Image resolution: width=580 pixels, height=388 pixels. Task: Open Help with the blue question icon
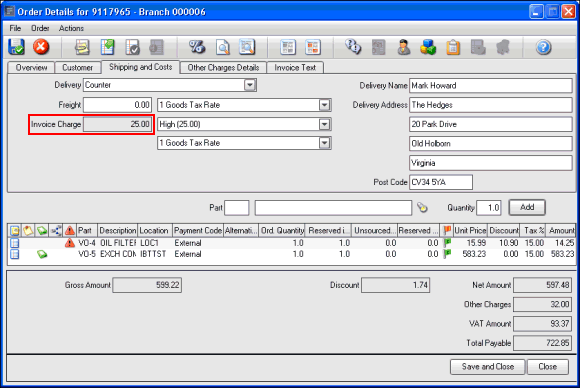tap(543, 47)
